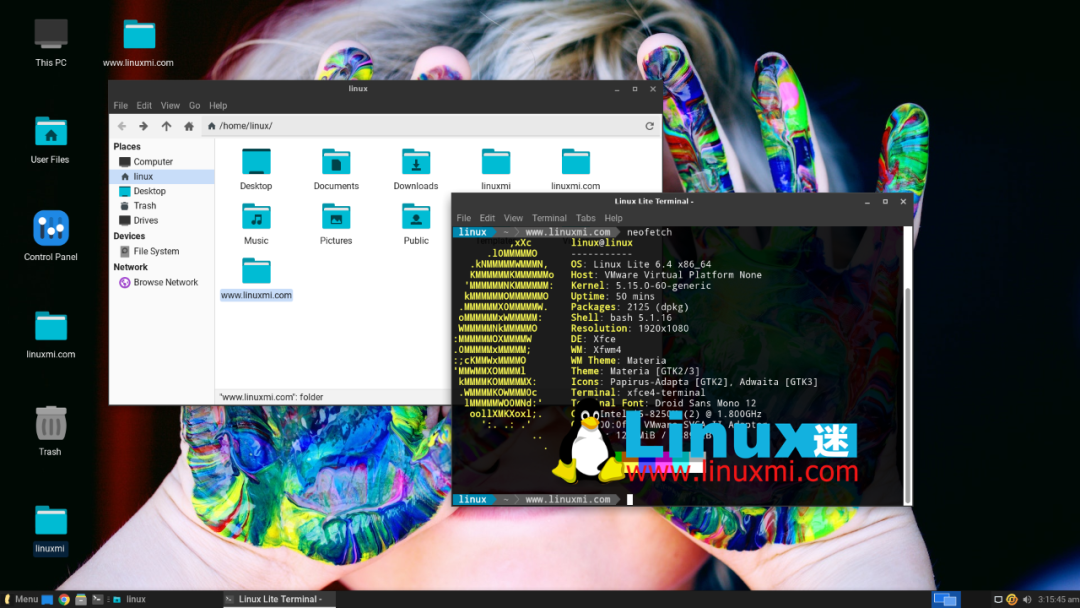Viewport: 1080px width, 608px height.
Task: Open the Documents folder
Action: (336, 169)
